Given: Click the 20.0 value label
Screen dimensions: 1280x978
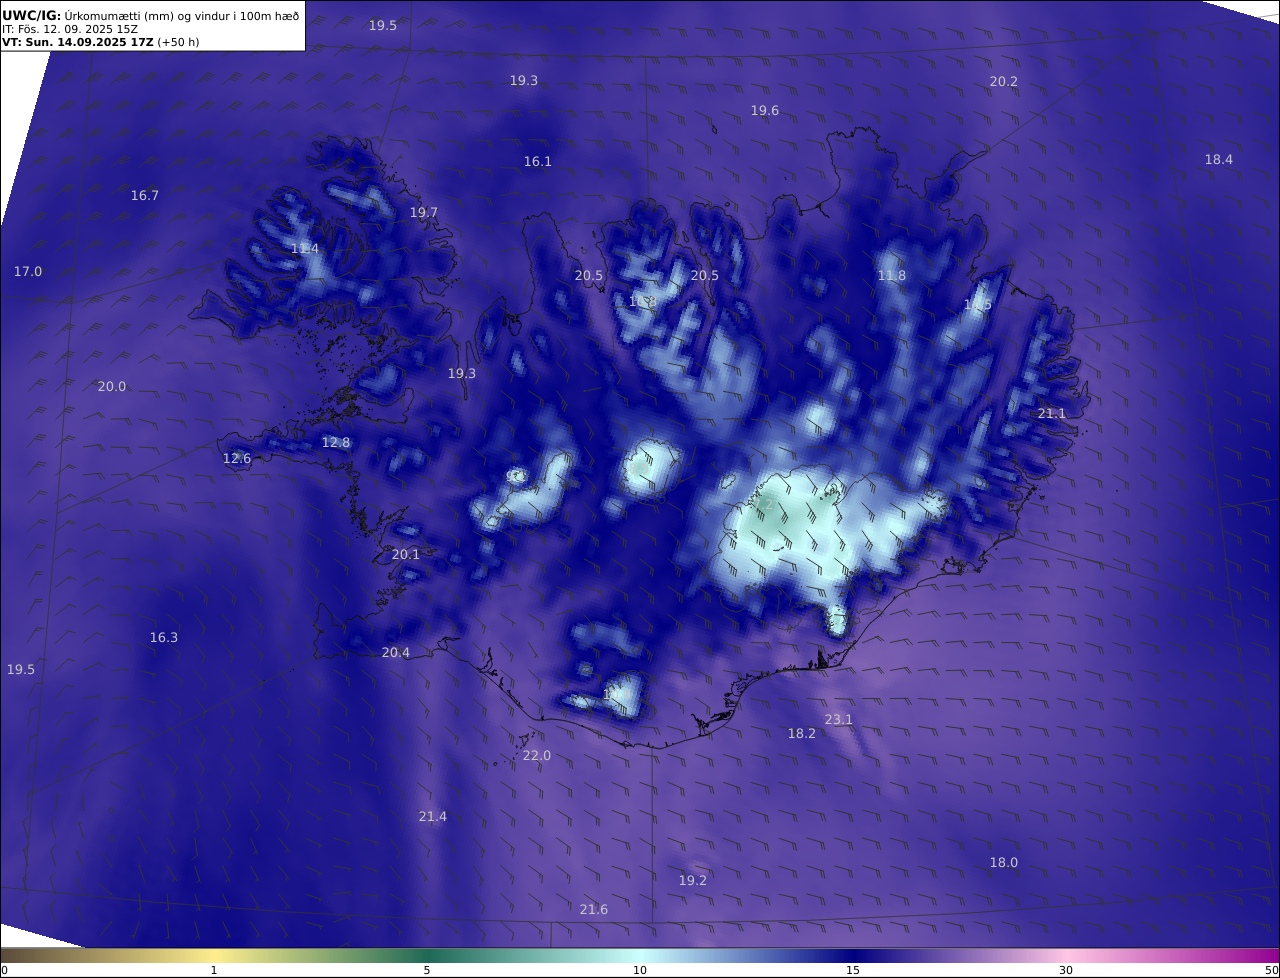Looking at the screenshot, I should coord(112,387).
